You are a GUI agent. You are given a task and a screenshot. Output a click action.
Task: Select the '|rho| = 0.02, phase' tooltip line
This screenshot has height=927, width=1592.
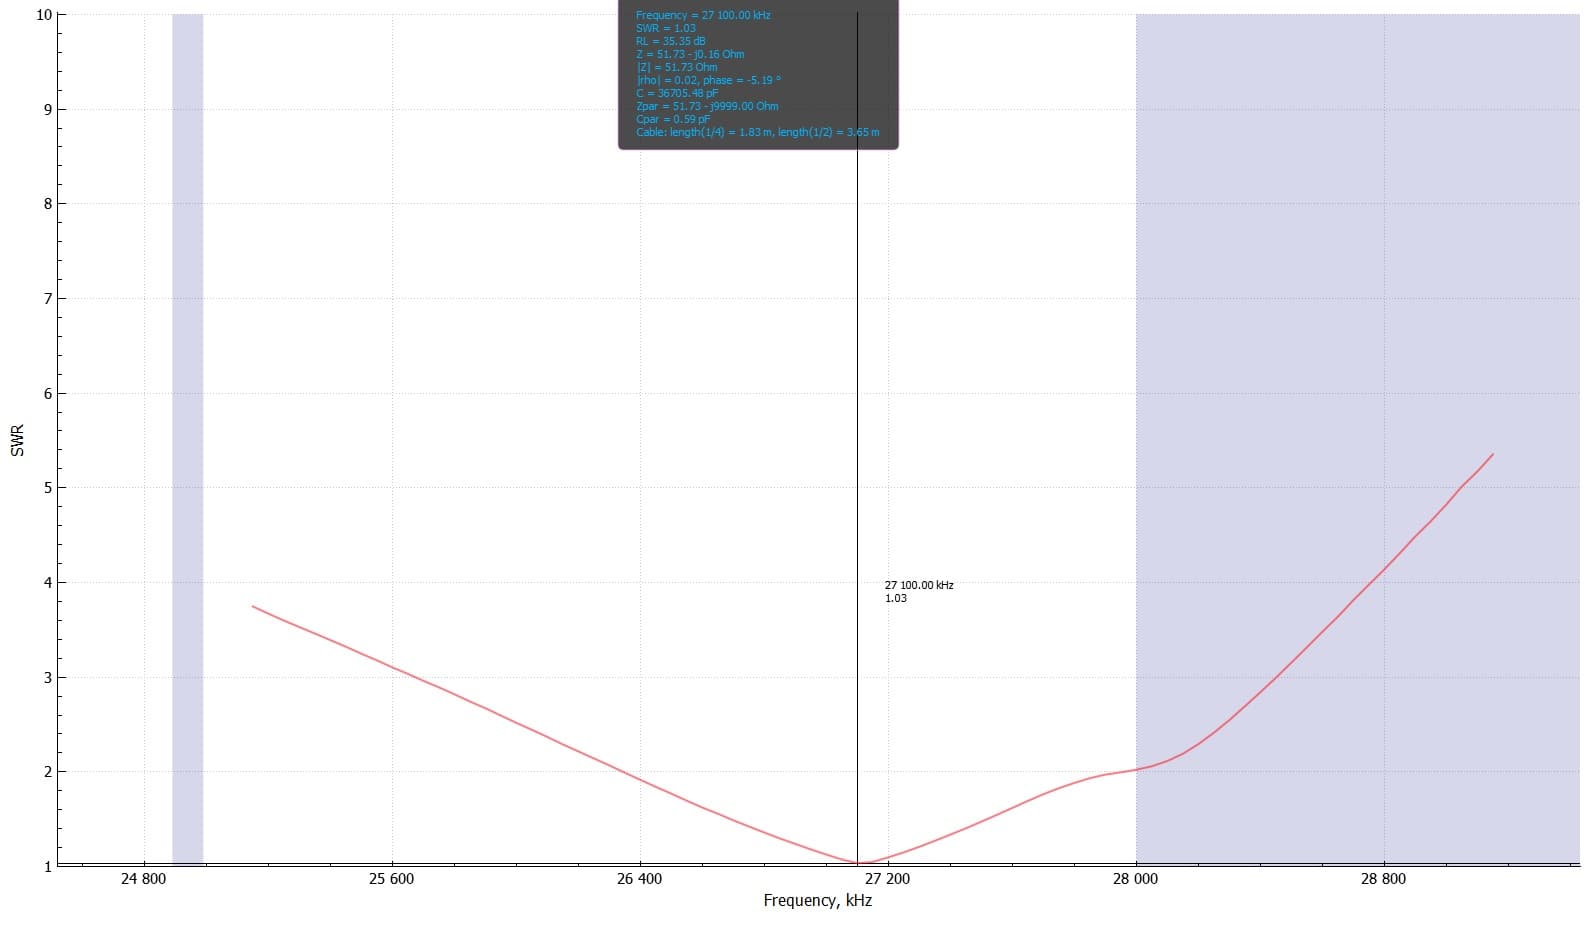click(708, 80)
